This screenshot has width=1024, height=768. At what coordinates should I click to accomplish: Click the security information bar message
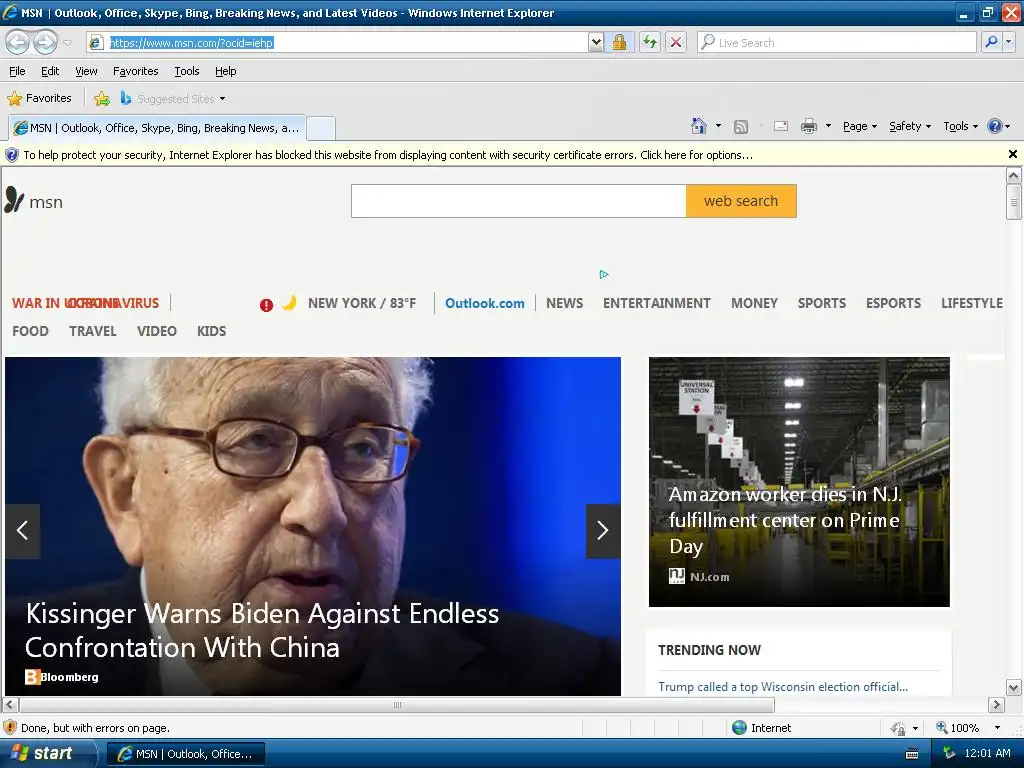pos(388,155)
